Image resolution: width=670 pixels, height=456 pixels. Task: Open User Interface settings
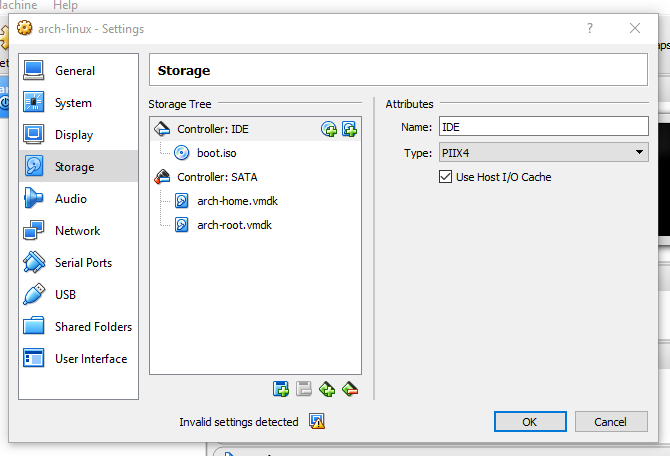click(79, 359)
